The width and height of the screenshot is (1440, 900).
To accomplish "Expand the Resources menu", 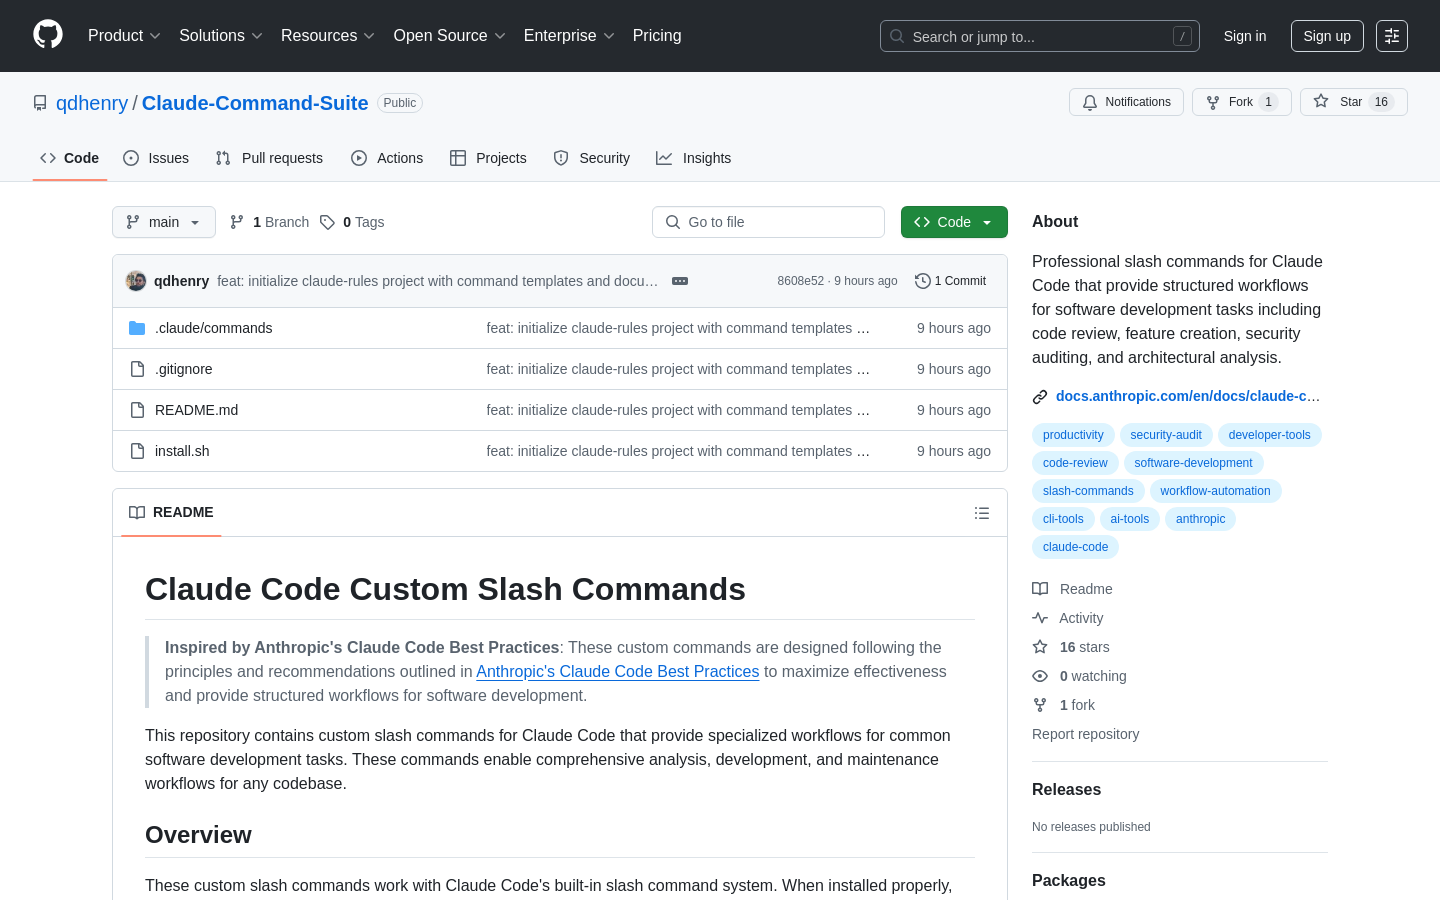I will [x=328, y=36].
